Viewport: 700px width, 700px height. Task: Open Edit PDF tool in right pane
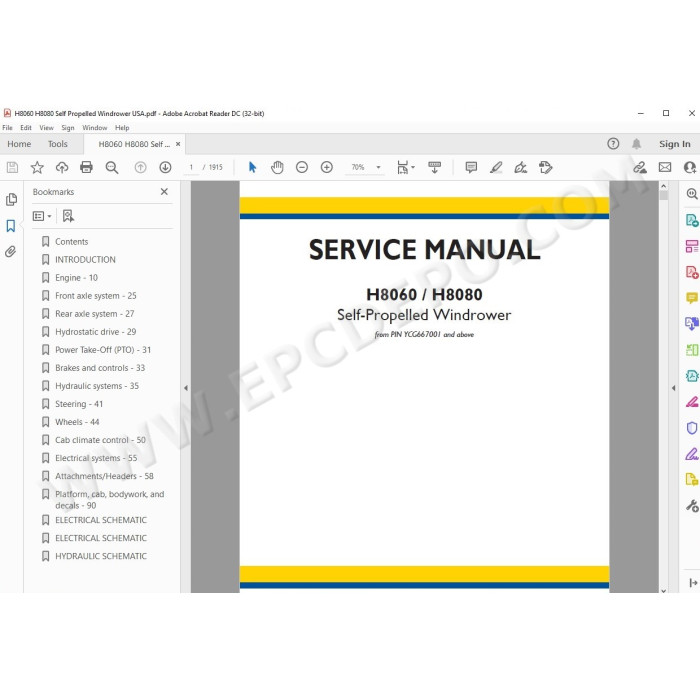click(692, 246)
